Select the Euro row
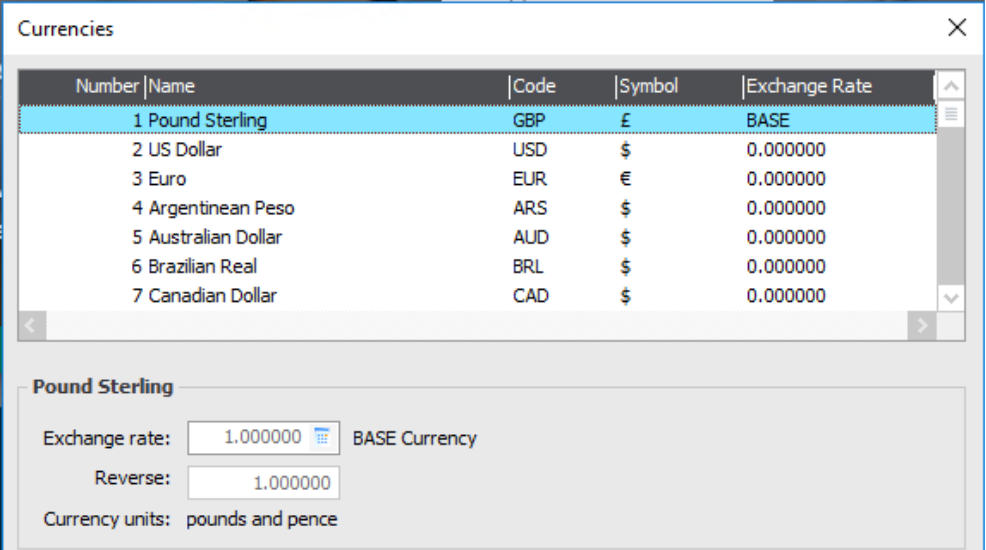 (478, 179)
